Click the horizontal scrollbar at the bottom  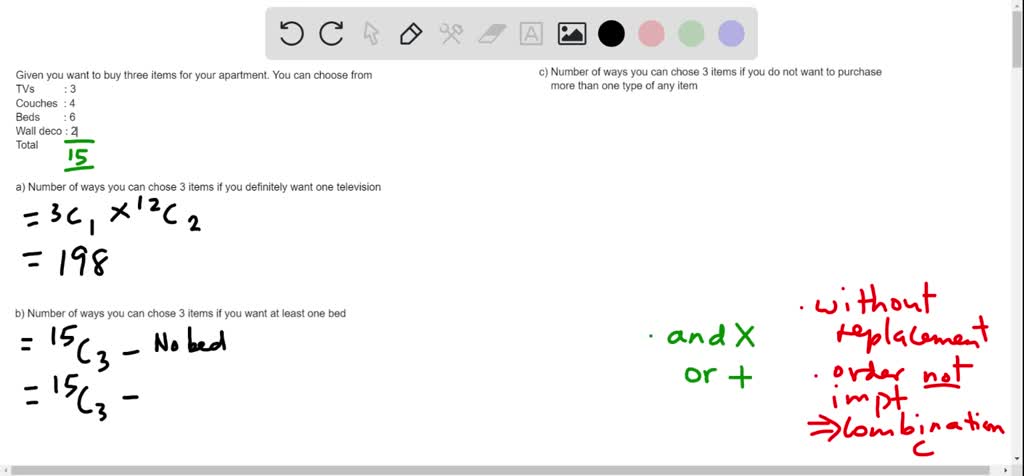pos(500,469)
